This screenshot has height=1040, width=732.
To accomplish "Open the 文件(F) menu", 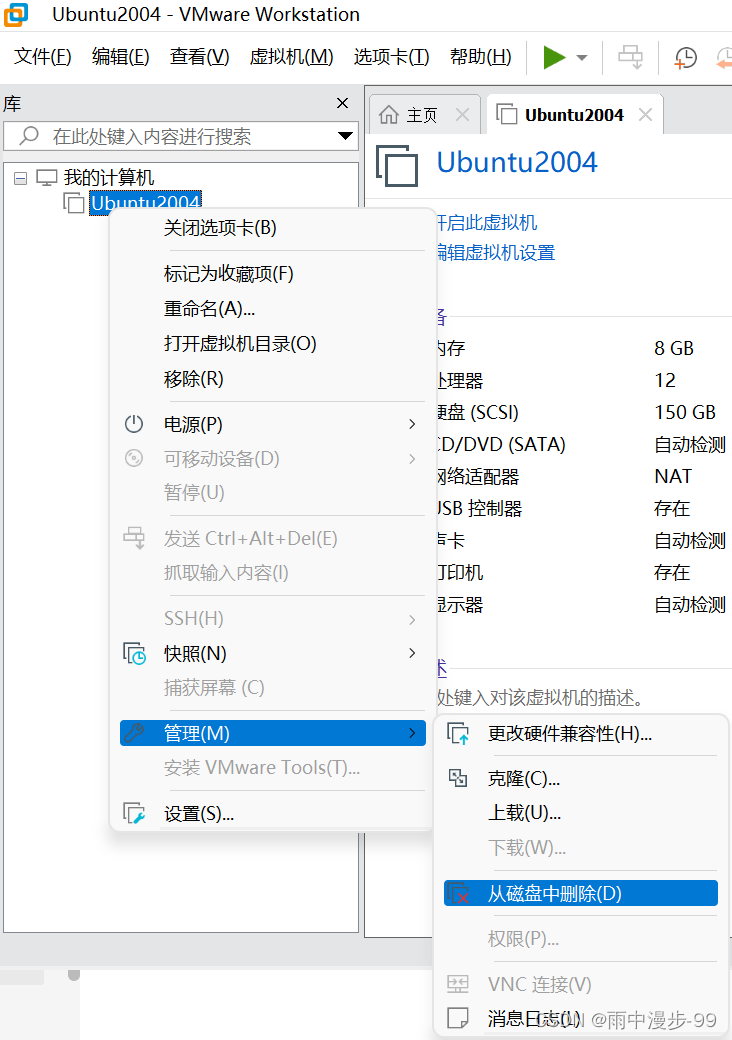I will [x=42, y=57].
